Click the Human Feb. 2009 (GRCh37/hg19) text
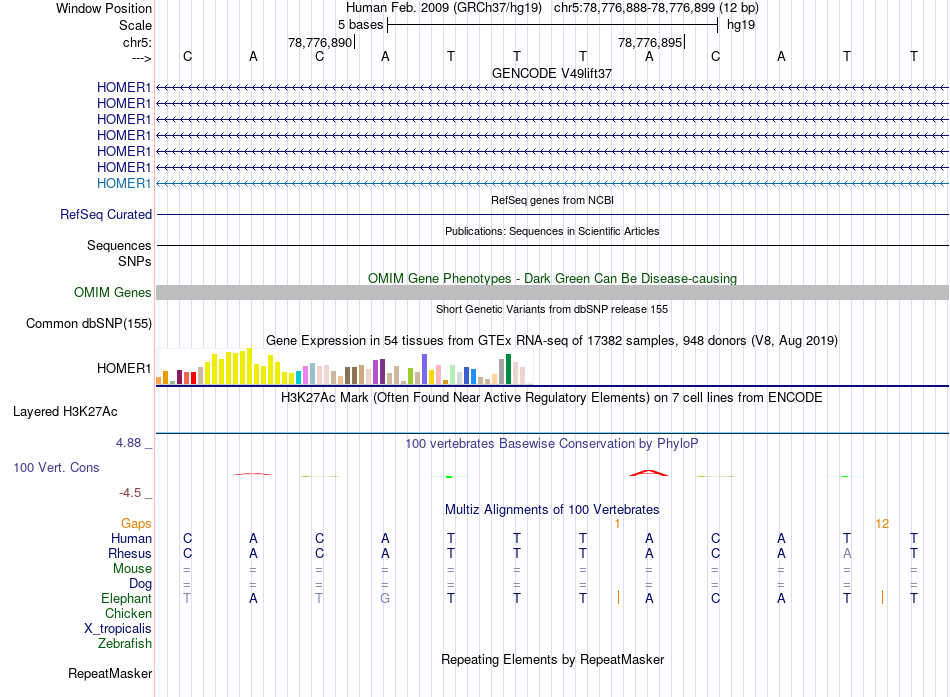The image size is (950, 697). (x=443, y=8)
